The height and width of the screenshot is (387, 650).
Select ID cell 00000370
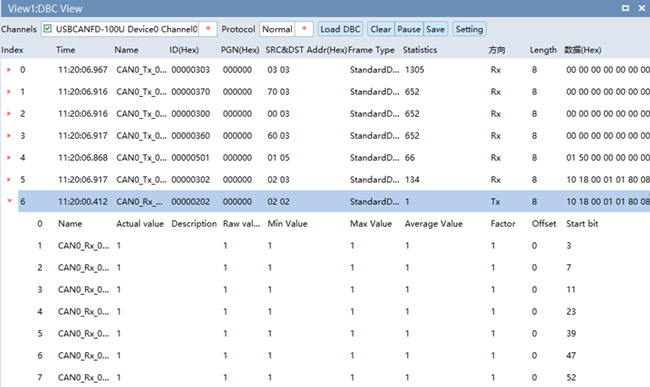191,92
